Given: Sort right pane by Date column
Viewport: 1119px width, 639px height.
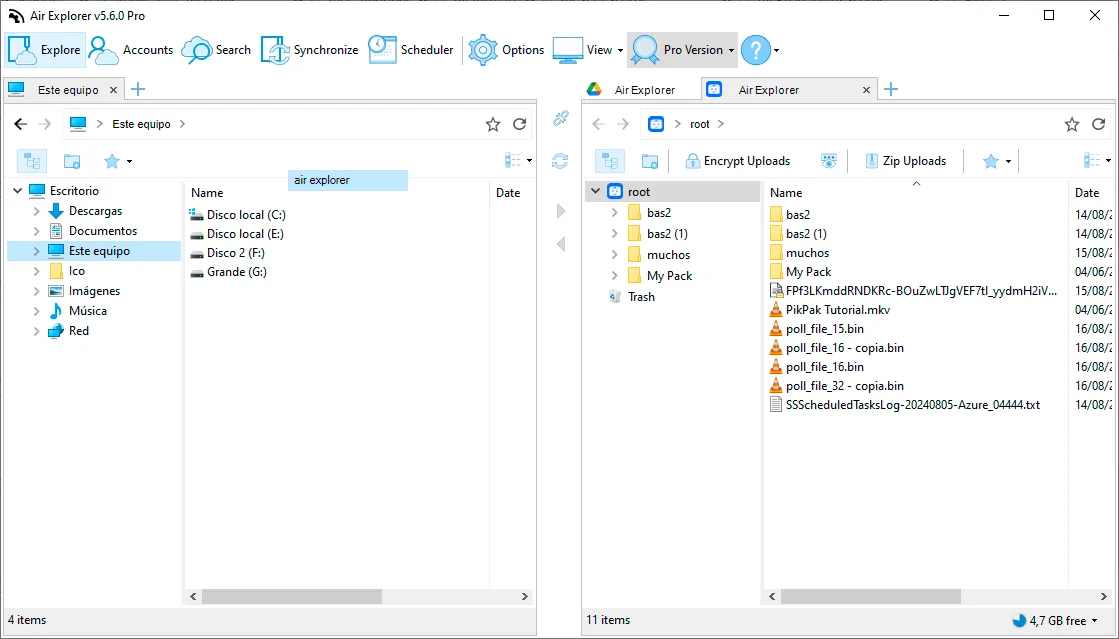Looking at the screenshot, I should [x=1087, y=193].
